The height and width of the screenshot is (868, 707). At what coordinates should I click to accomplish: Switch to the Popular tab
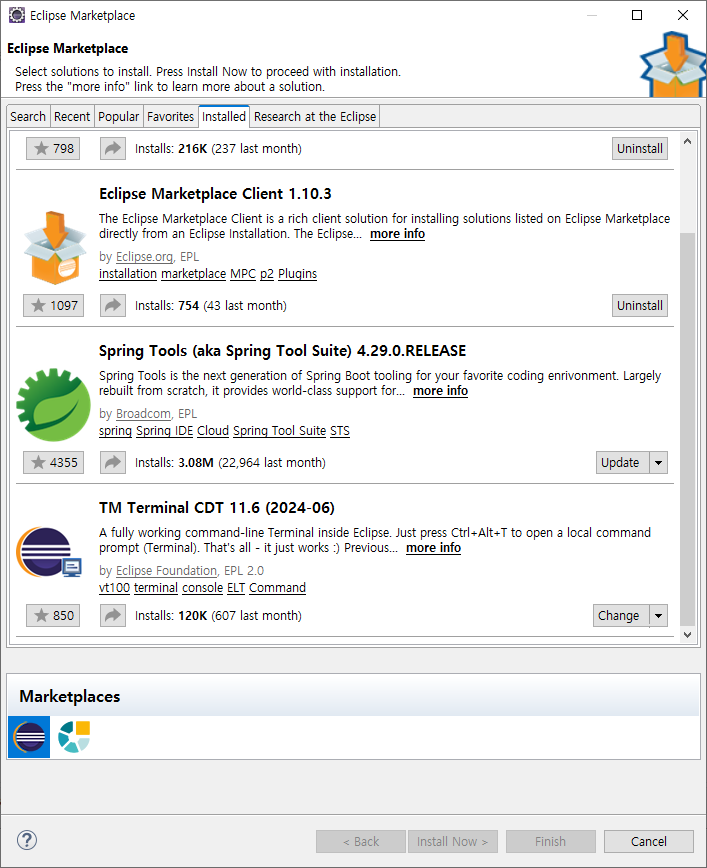118,117
